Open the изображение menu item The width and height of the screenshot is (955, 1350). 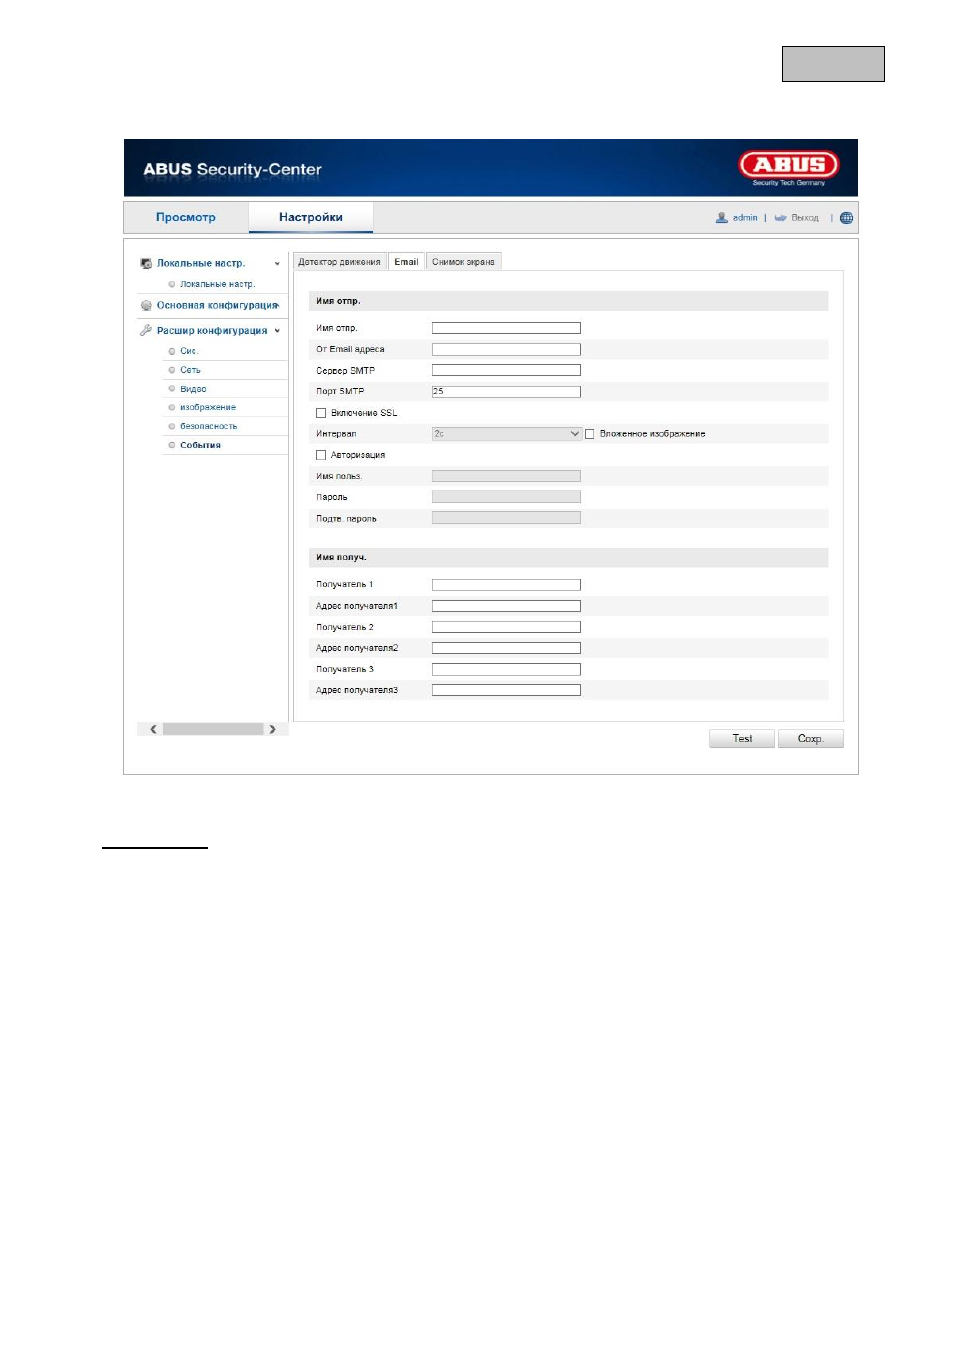point(208,408)
